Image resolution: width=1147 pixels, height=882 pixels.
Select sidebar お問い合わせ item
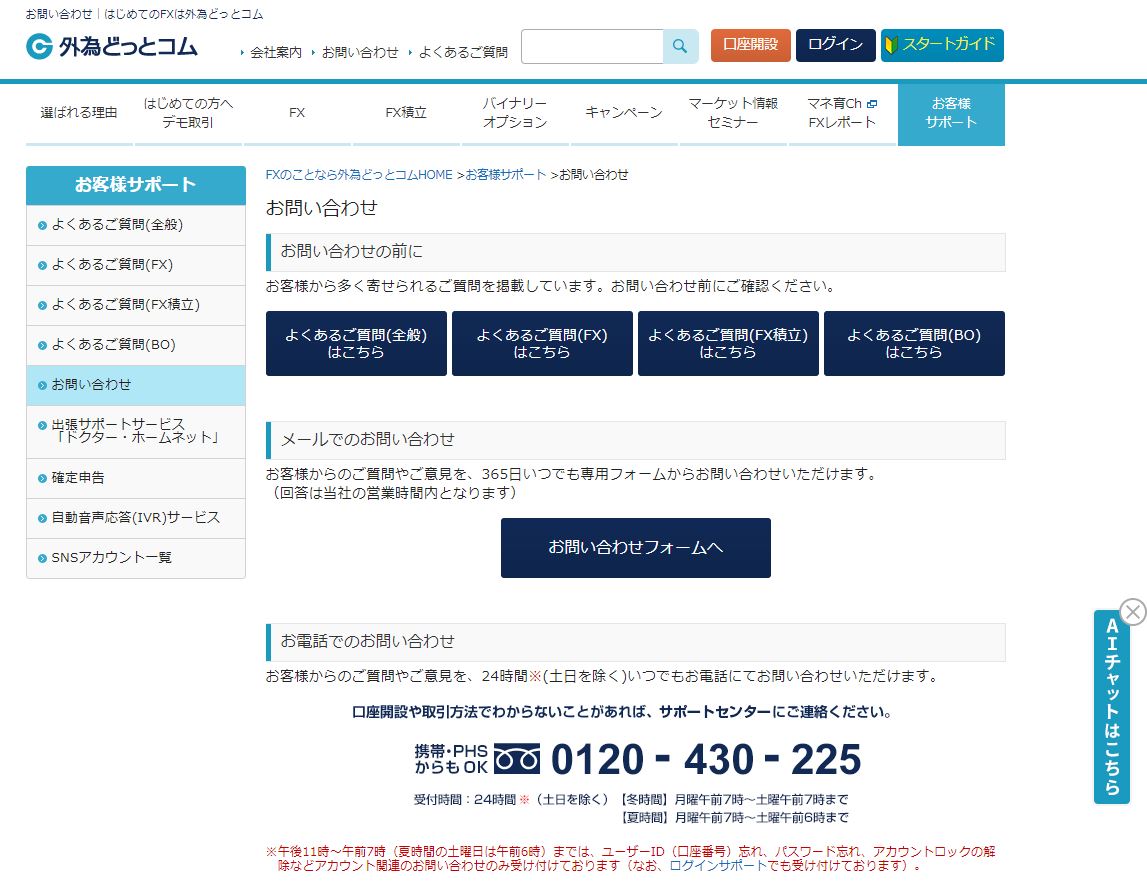tap(136, 385)
